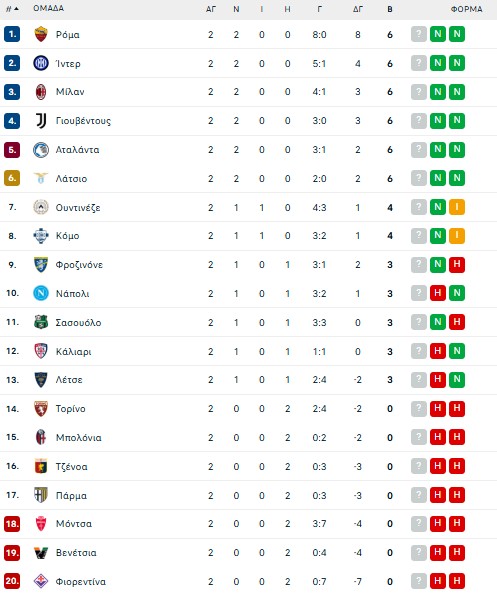Click the Γιουβέντους logo icon
This screenshot has height=593, width=497.
click(41, 121)
